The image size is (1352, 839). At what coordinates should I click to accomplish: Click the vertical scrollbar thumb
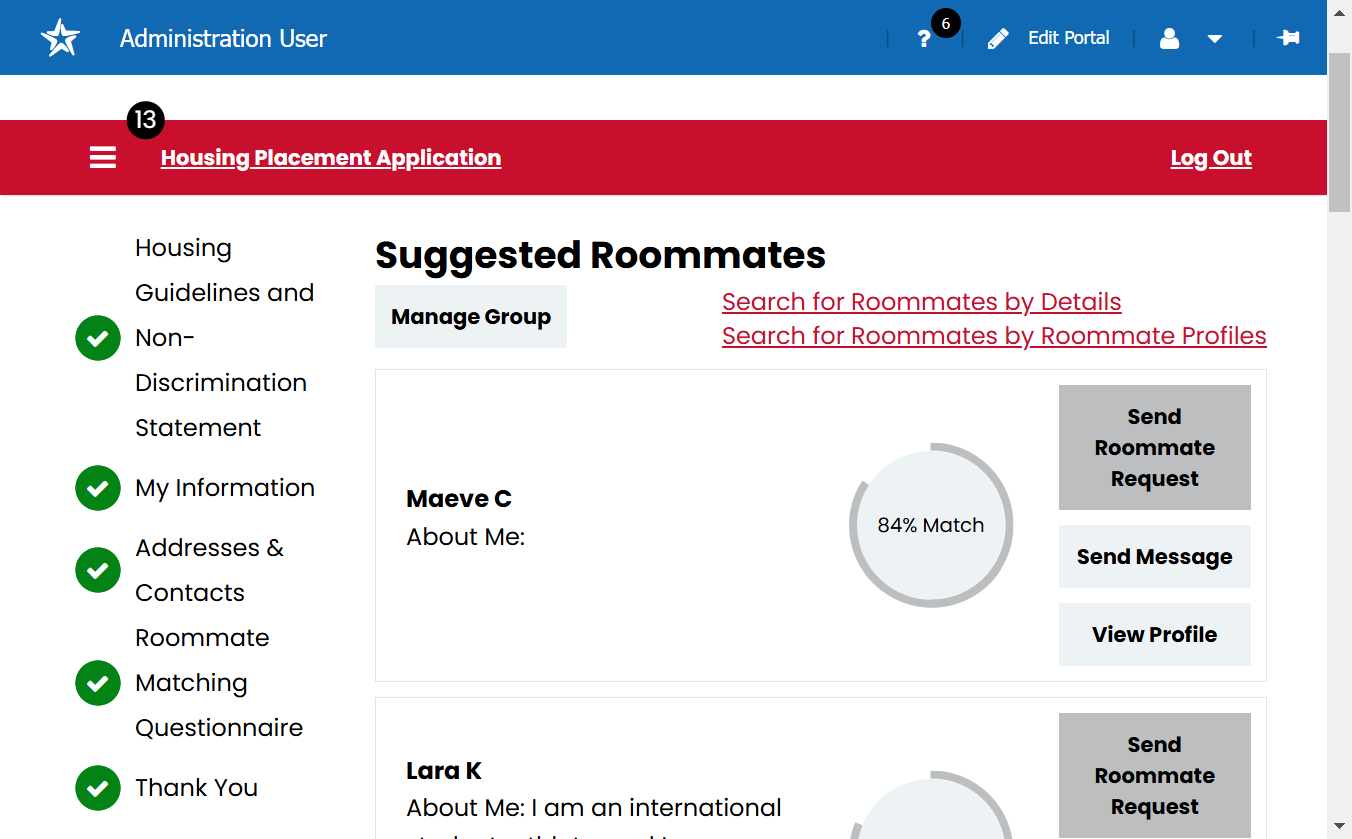click(x=1340, y=132)
